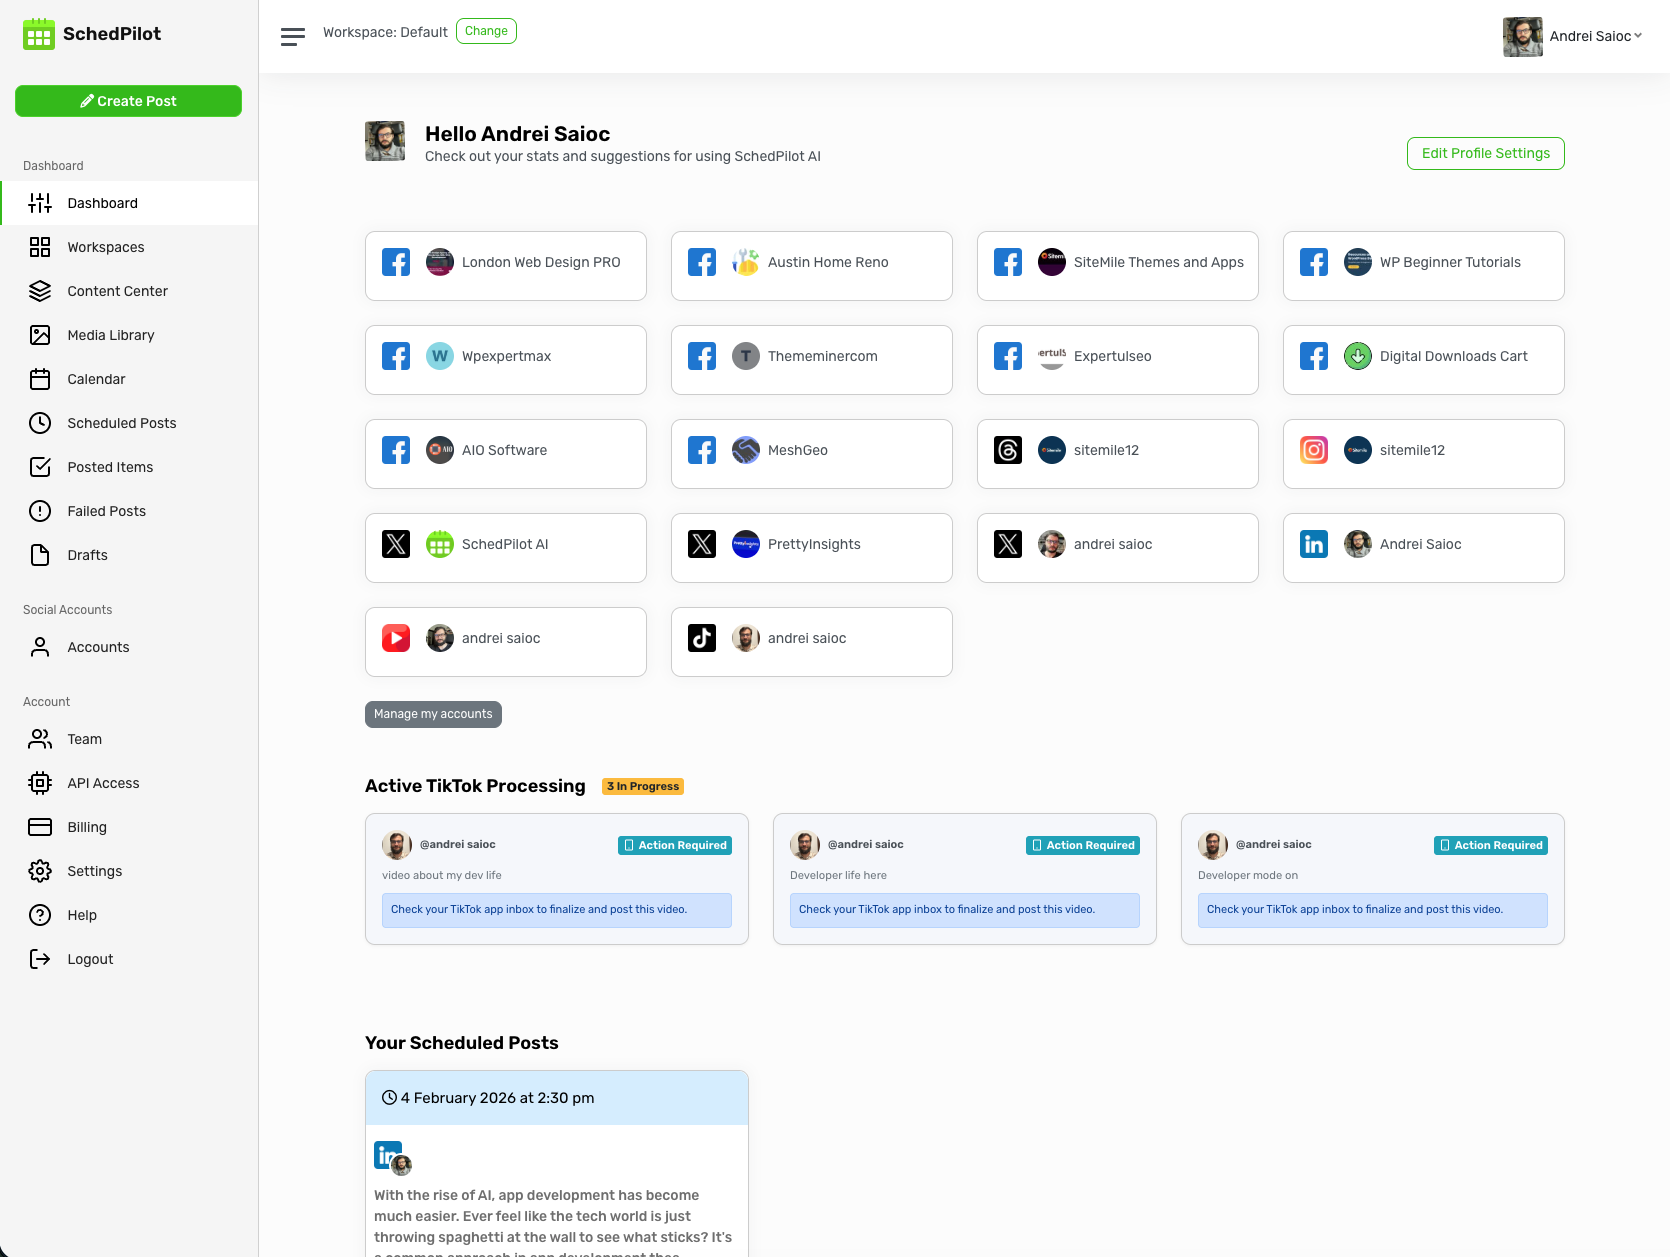
Task: Open the London Web Design PRO card
Action: point(506,266)
